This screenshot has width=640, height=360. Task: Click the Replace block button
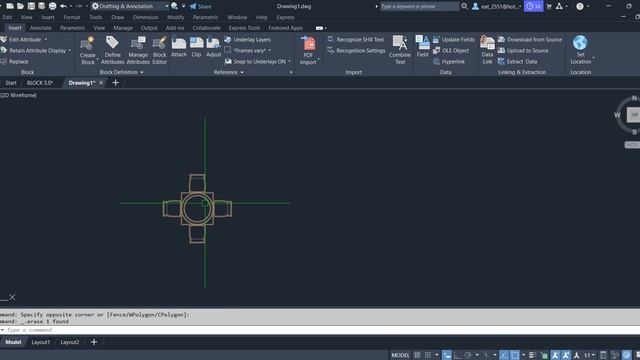coord(15,62)
